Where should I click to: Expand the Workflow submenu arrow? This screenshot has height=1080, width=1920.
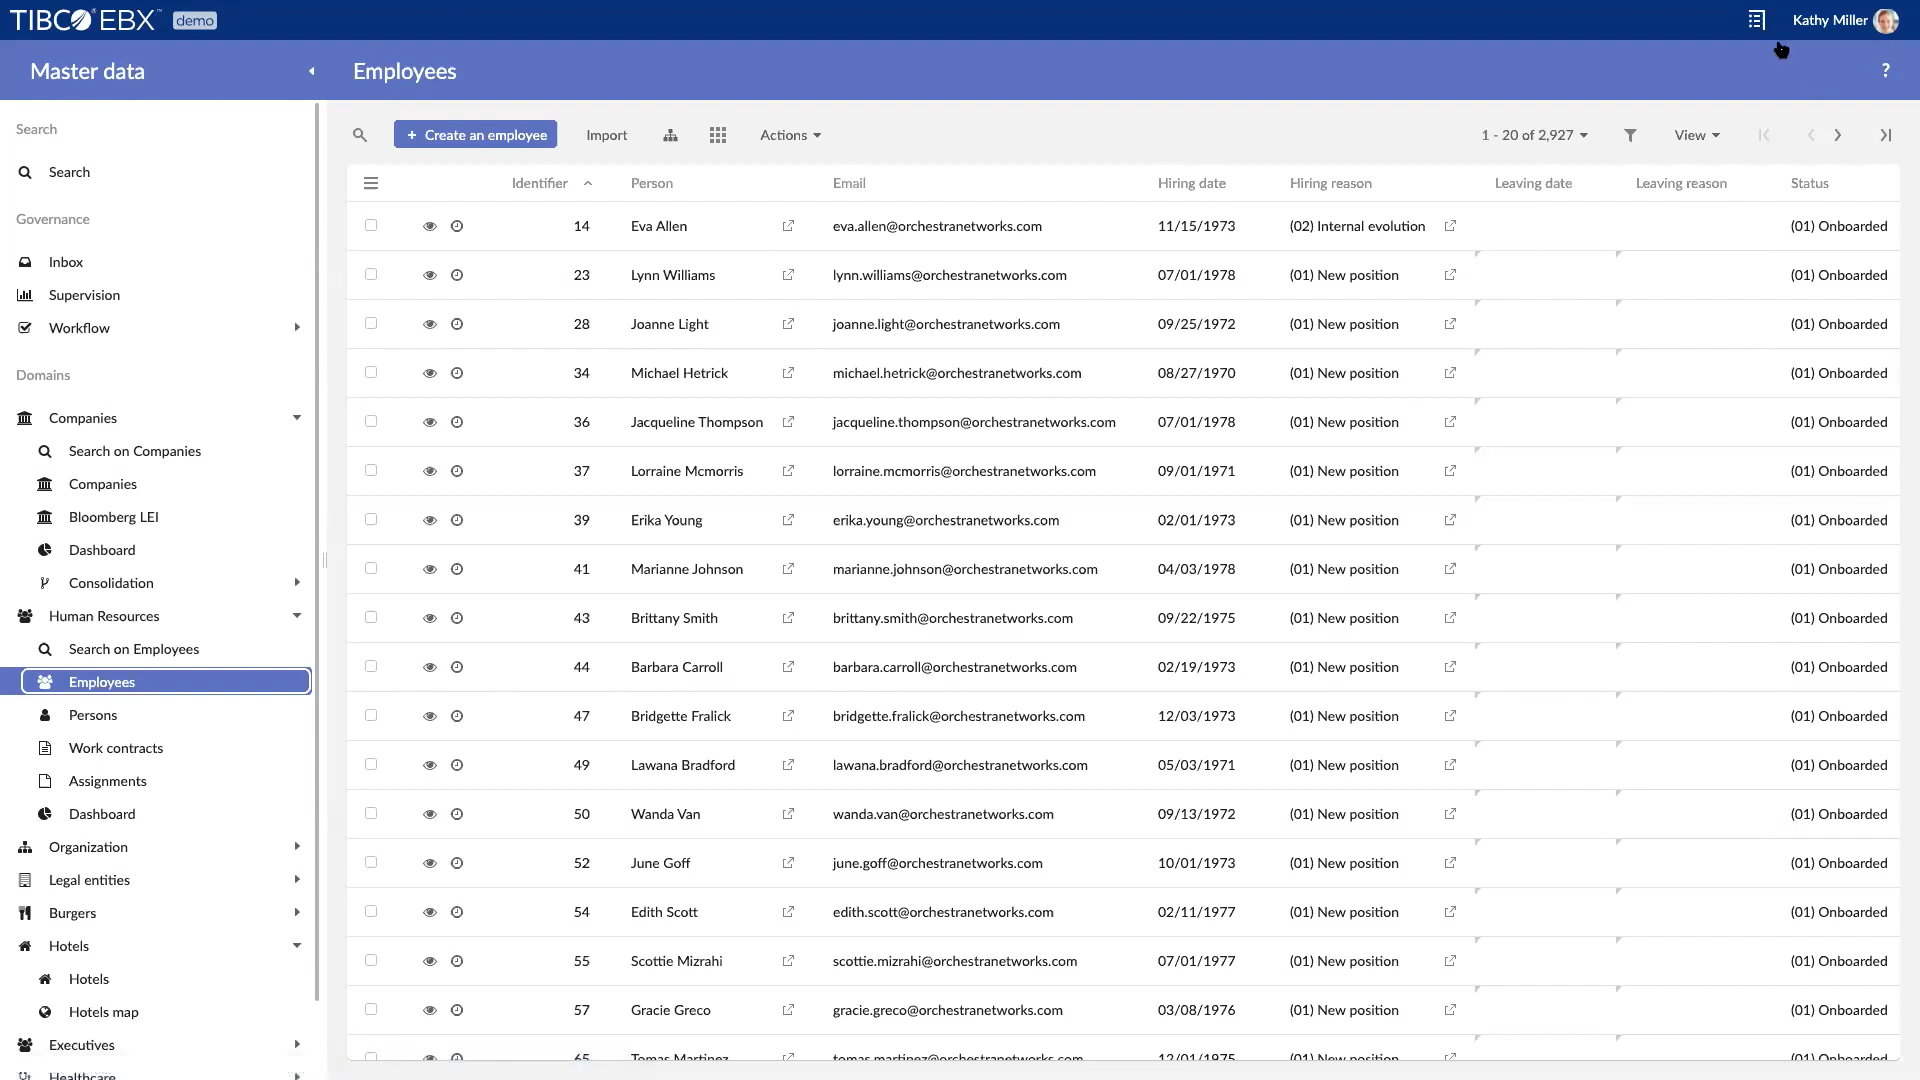(297, 327)
